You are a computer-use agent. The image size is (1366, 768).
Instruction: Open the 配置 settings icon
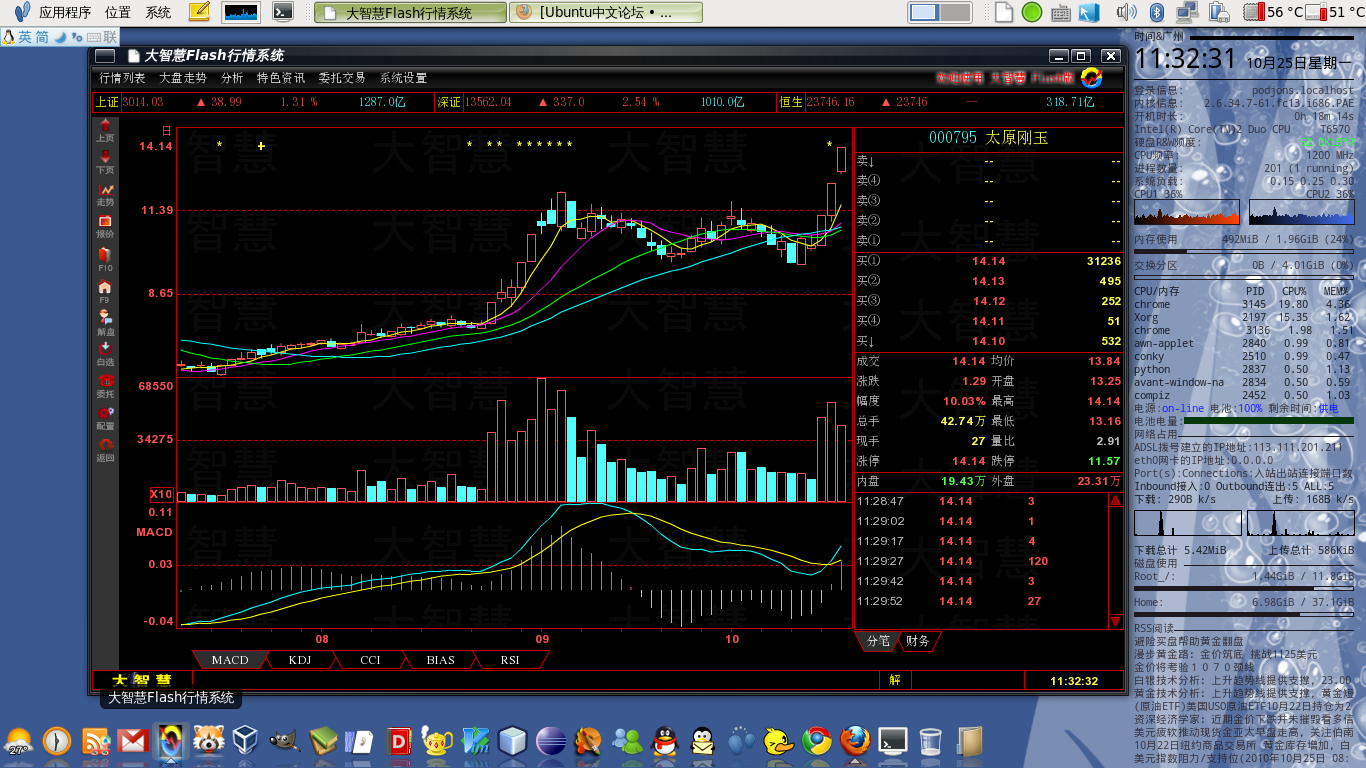[105, 418]
